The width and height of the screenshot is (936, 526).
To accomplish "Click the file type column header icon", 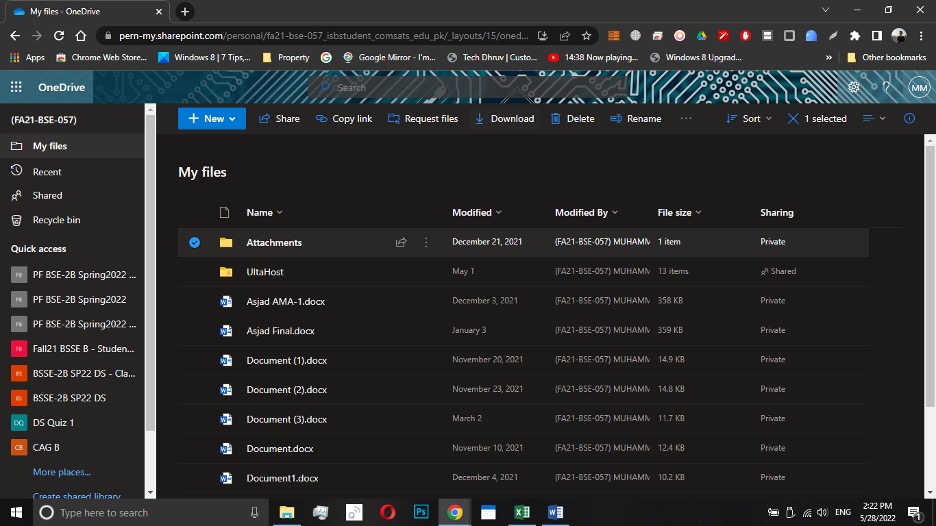I will (224, 213).
